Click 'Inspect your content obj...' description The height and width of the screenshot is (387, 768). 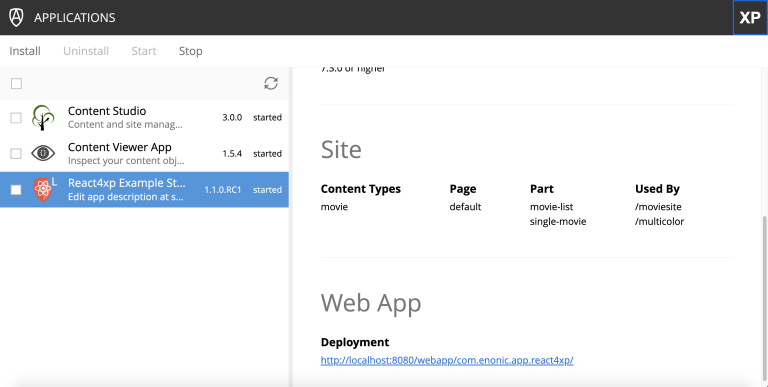coord(126,161)
